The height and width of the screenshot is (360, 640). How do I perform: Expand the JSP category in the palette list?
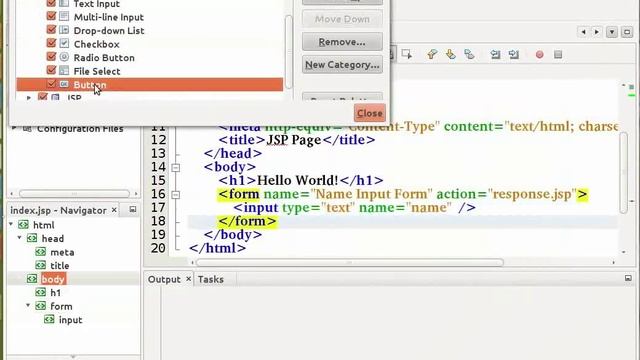(29, 98)
